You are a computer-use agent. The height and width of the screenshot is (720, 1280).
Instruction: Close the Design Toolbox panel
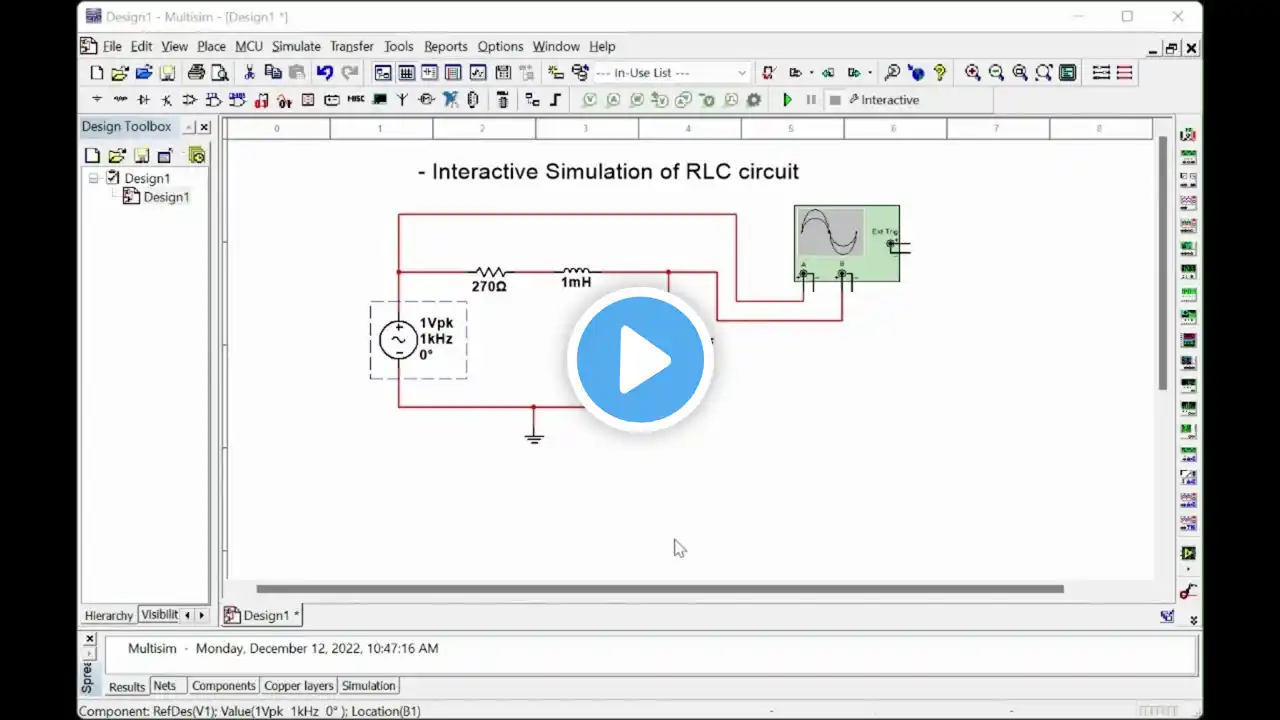pos(204,127)
